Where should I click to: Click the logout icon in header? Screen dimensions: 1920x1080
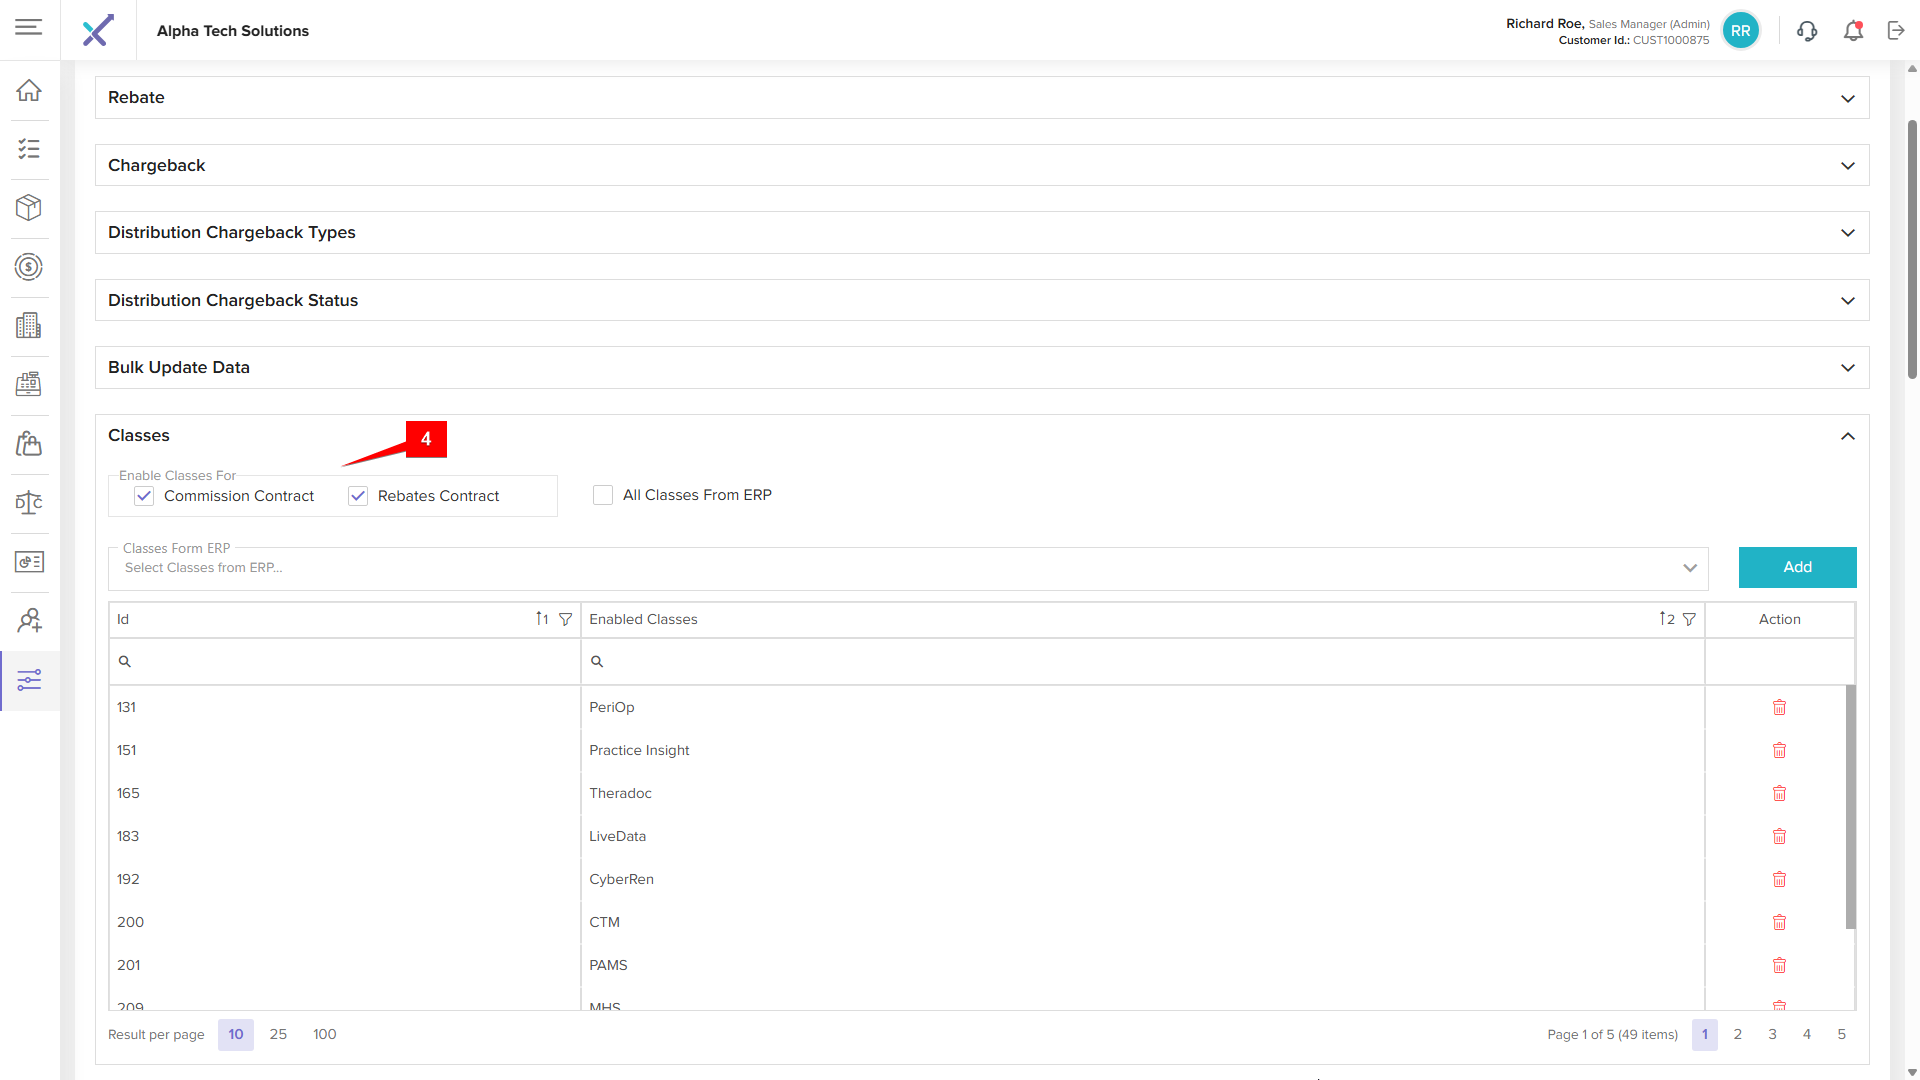click(1896, 31)
